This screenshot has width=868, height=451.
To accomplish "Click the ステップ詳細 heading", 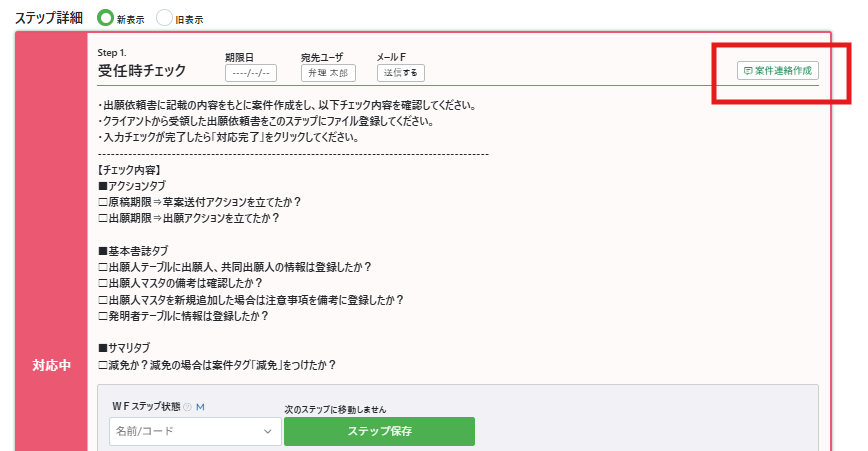I will 47,18.
